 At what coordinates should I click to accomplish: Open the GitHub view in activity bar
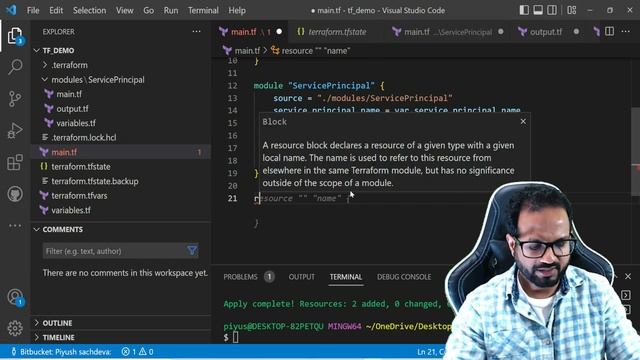(x=15, y=194)
